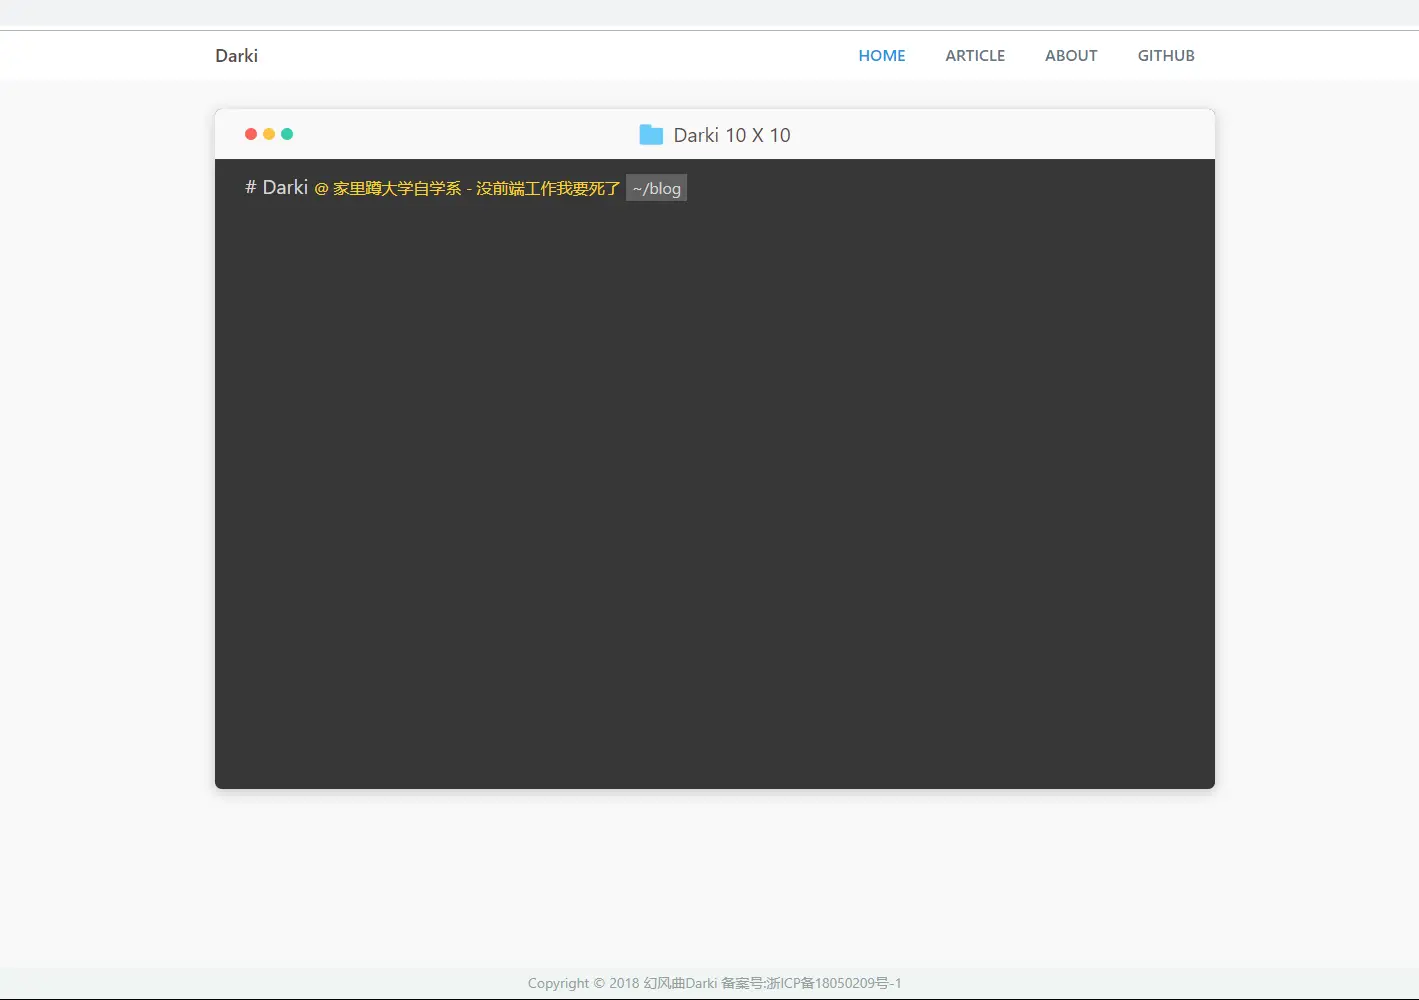Click the blue folder icon in title bar

pos(651,135)
